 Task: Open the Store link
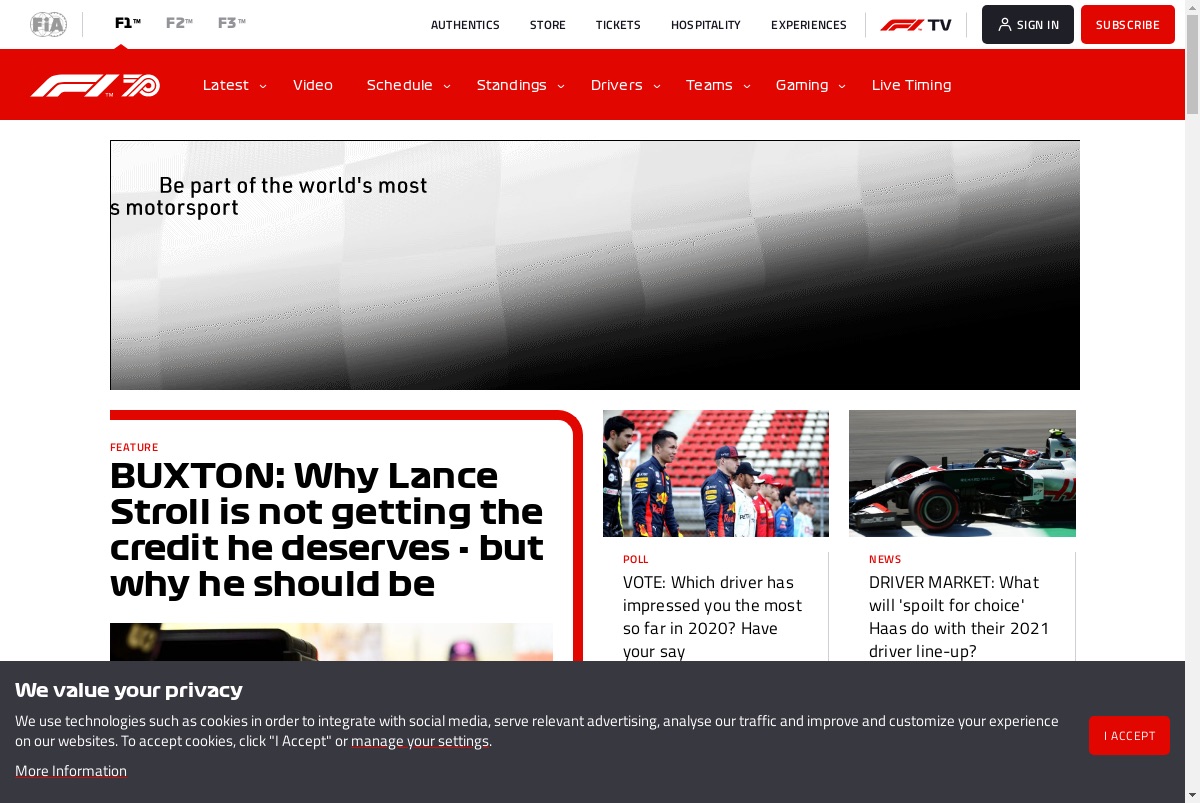(548, 25)
